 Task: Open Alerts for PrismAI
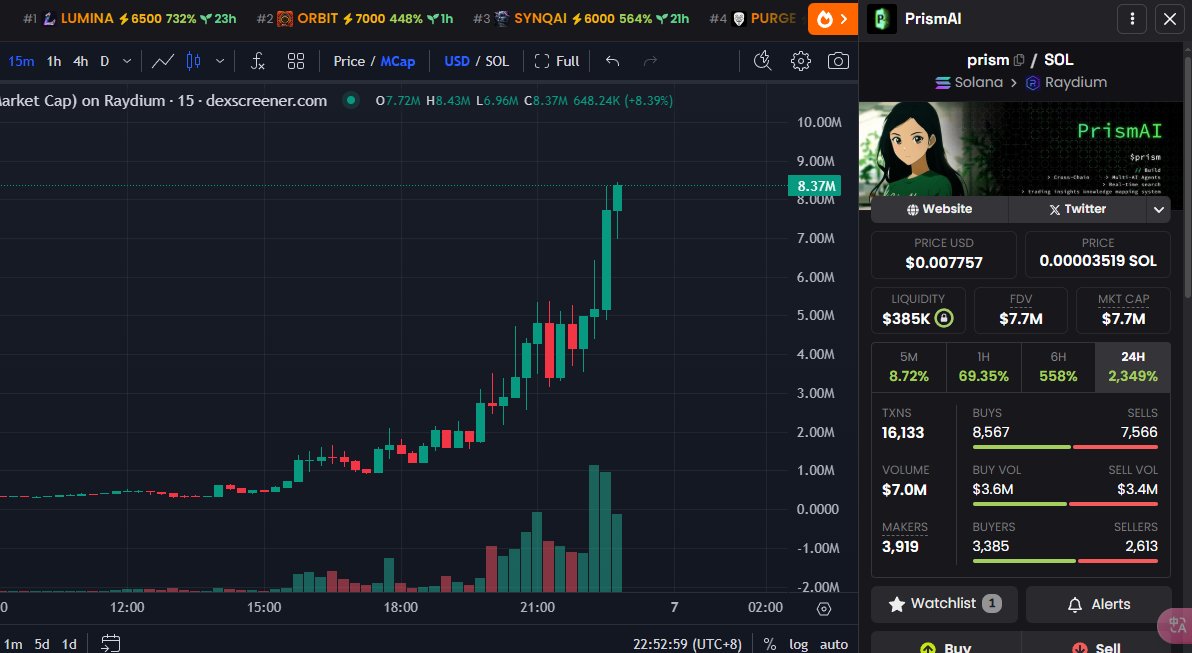1098,604
